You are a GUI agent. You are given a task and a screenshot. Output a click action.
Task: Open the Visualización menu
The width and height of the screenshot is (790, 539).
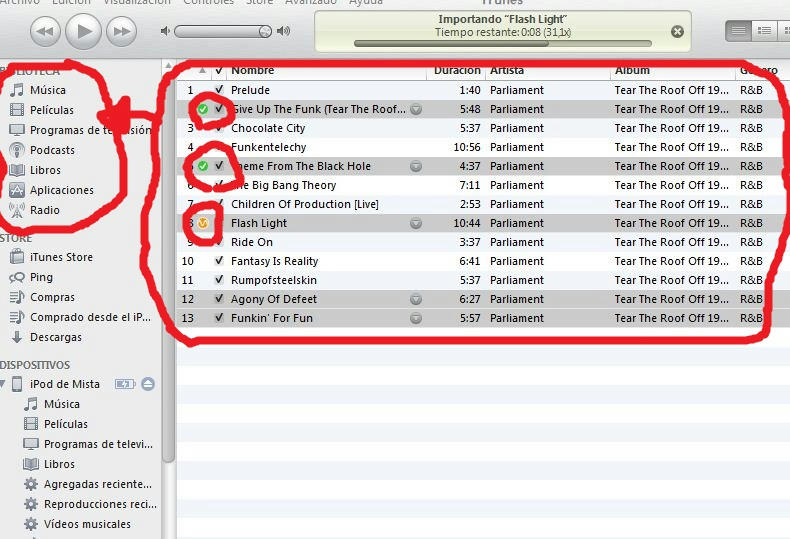point(137,3)
